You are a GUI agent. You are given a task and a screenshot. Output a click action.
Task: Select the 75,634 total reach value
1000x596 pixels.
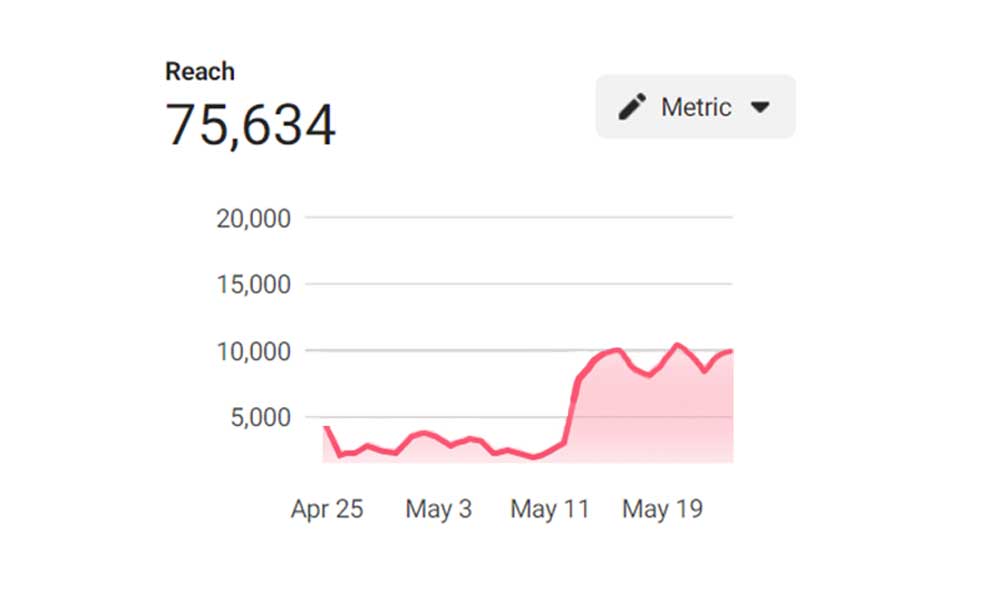[x=250, y=125]
